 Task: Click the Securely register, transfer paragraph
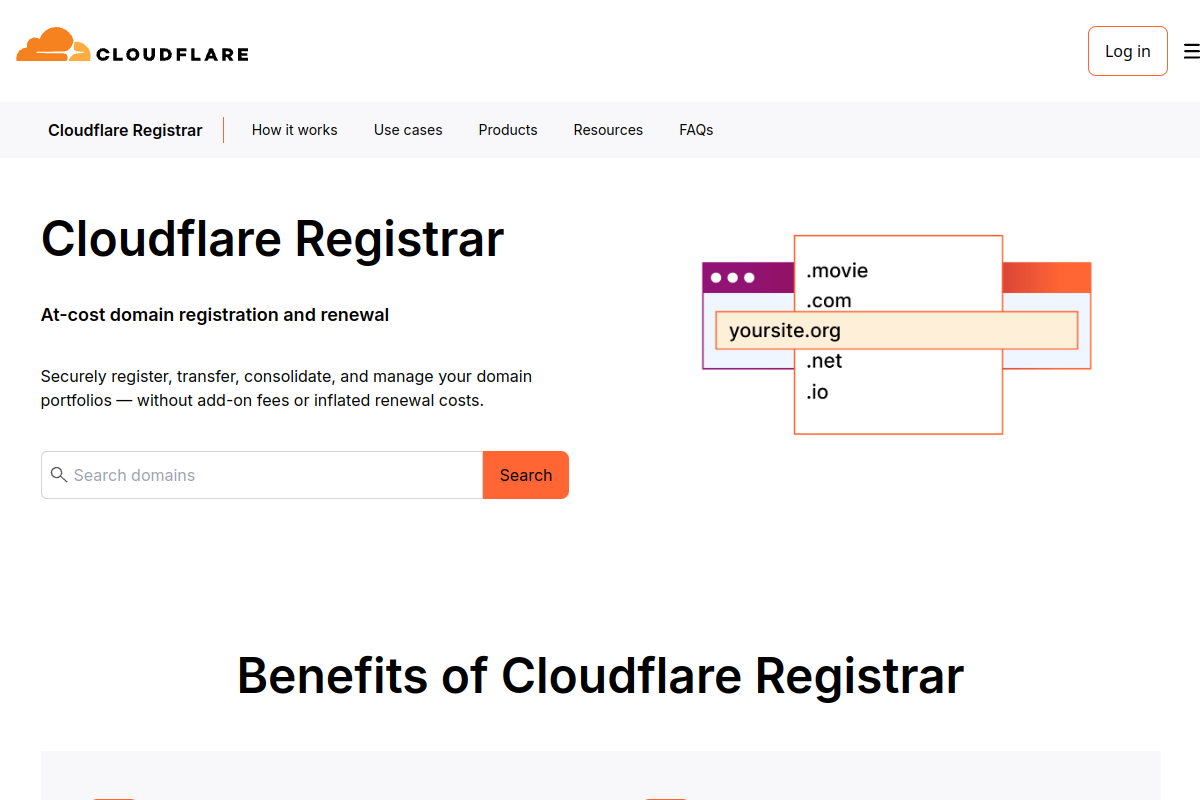[x=286, y=389]
